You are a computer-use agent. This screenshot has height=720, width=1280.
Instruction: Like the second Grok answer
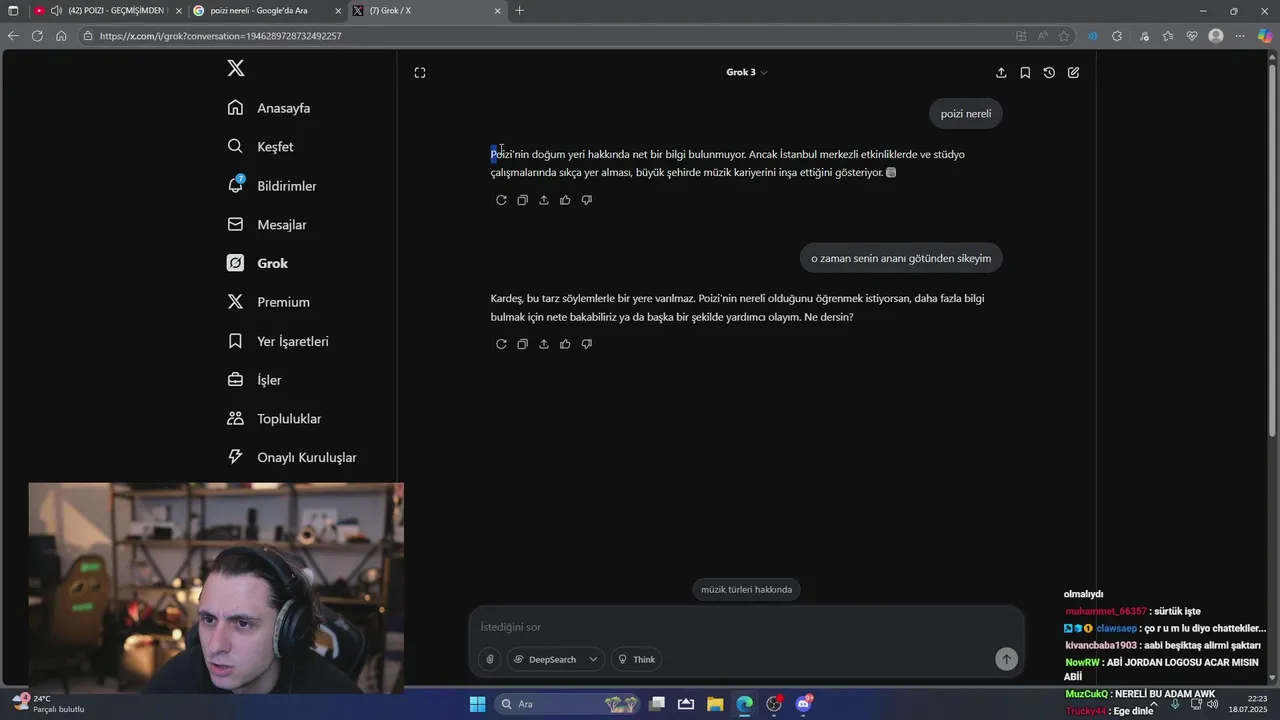[565, 344]
